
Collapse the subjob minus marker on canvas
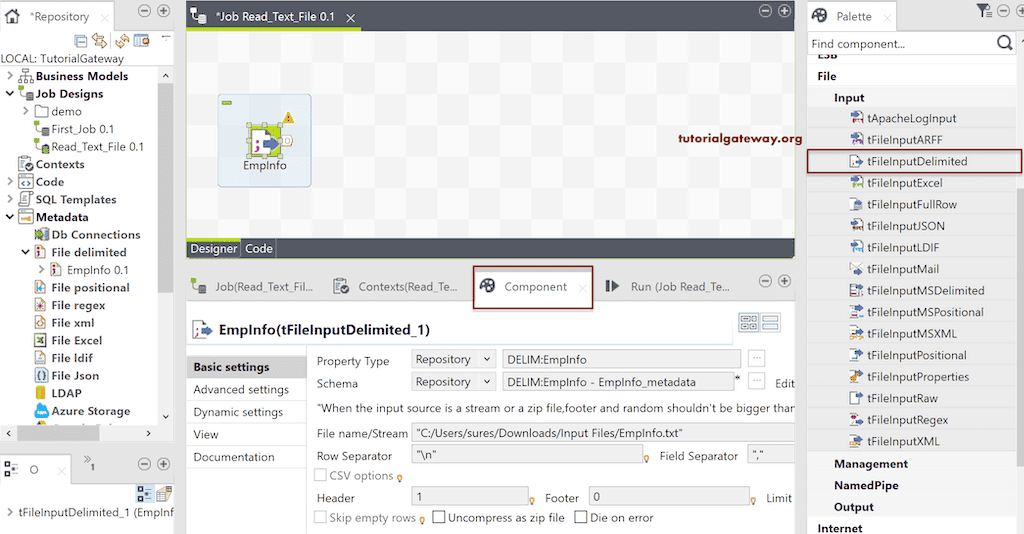pos(227,102)
